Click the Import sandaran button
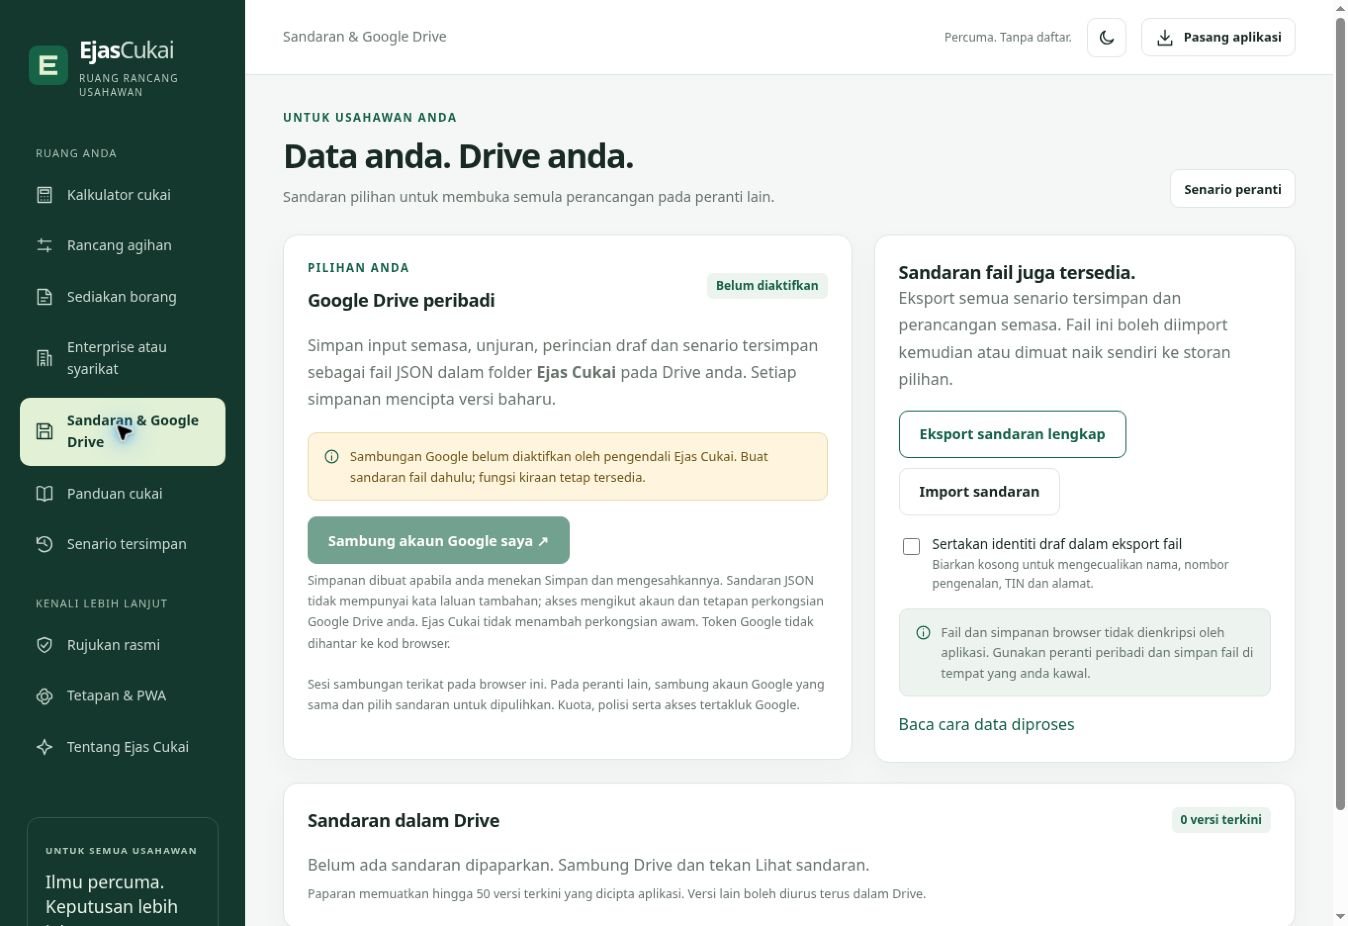The width and height of the screenshot is (1348, 926). 979,492
